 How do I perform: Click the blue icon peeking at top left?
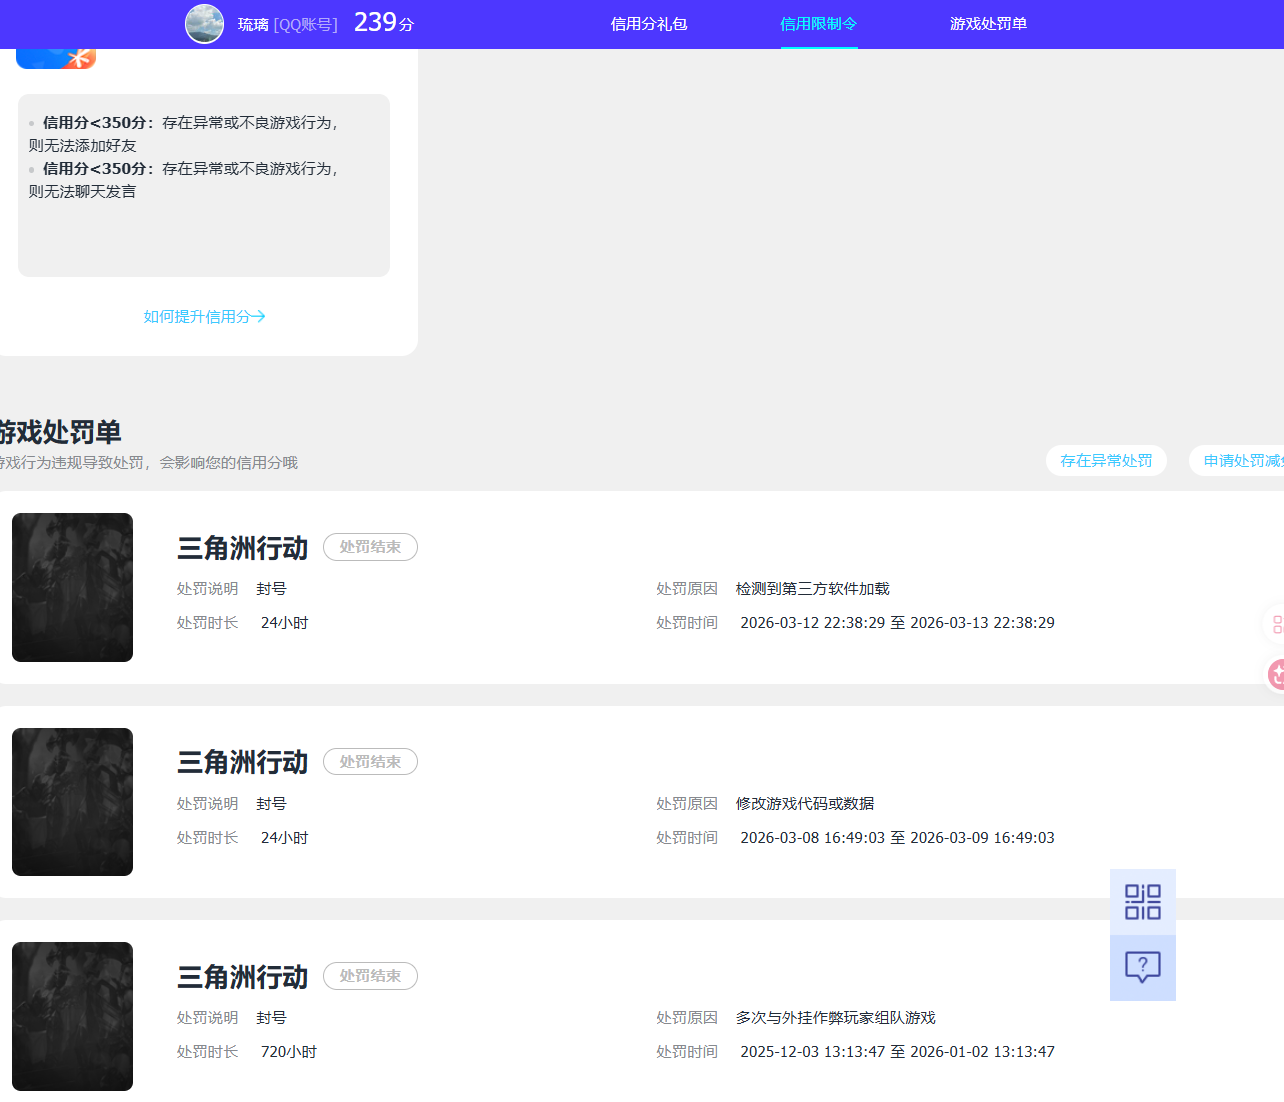coord(55,58)
